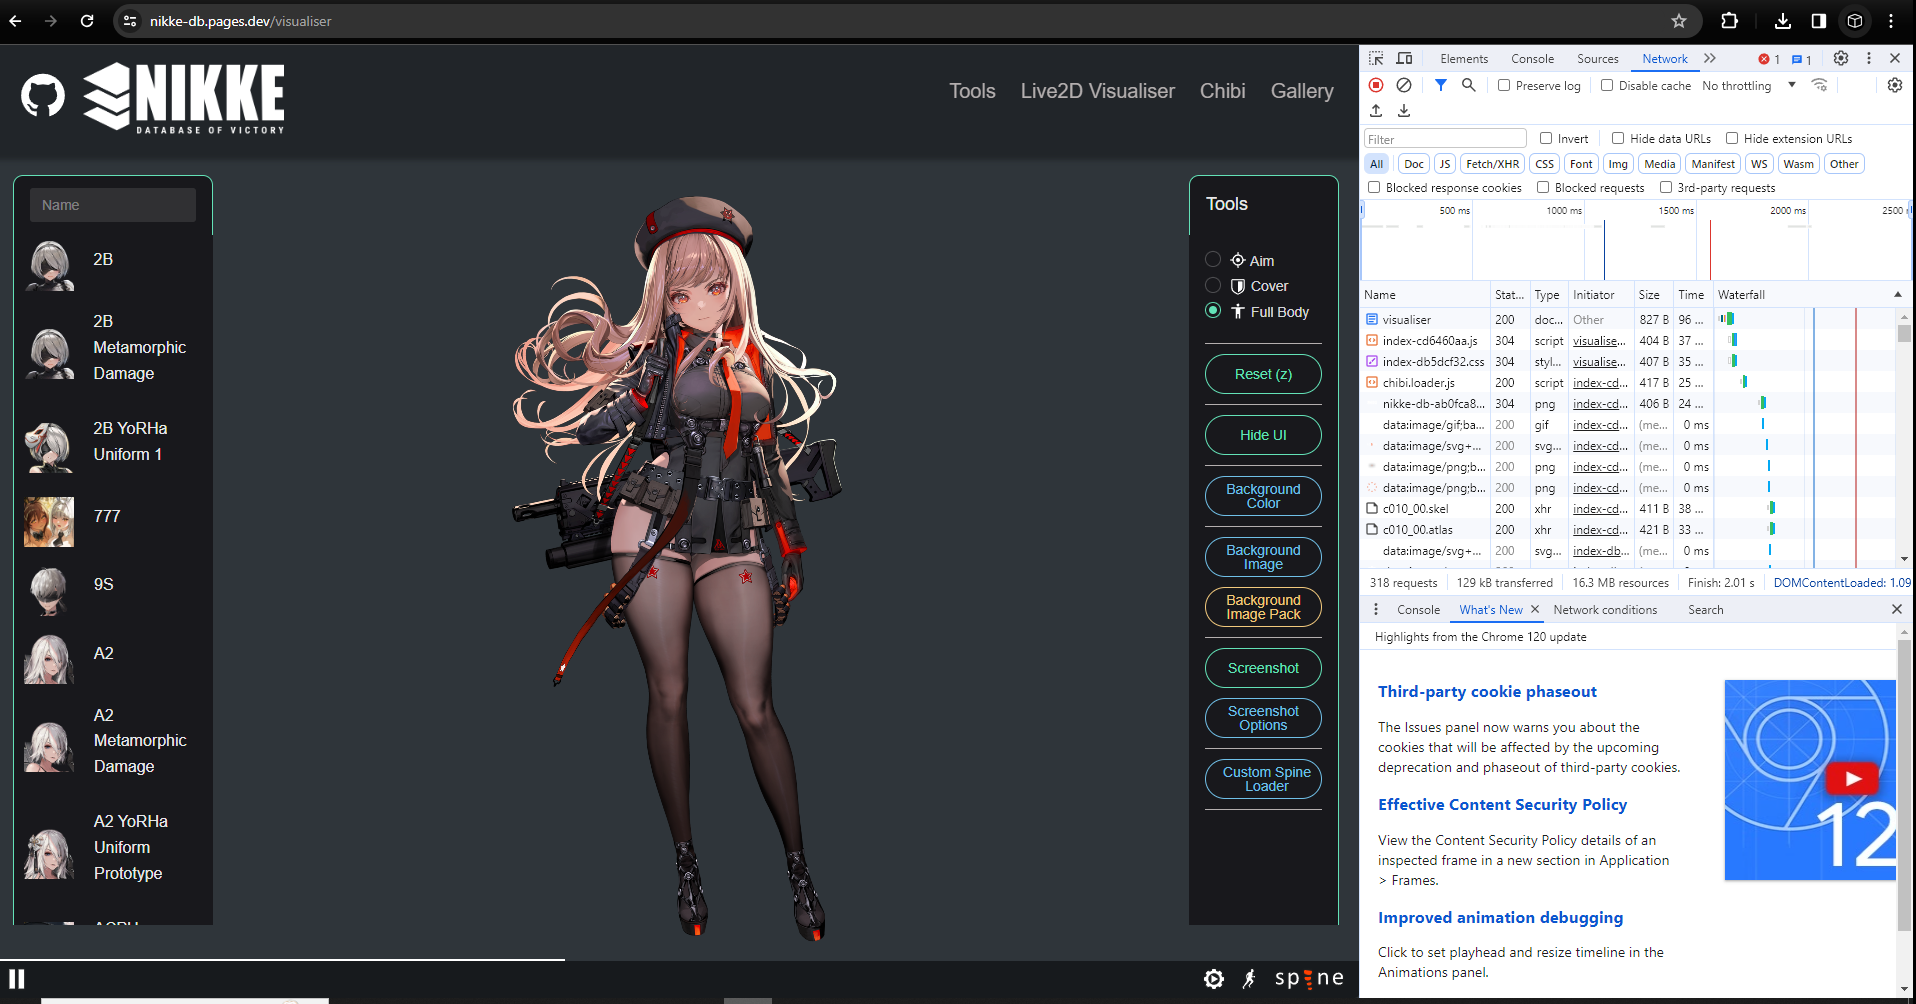Select the 777 character thumbnail
Viewport: 1916px width, 1004px height.
tap(49, 522)
